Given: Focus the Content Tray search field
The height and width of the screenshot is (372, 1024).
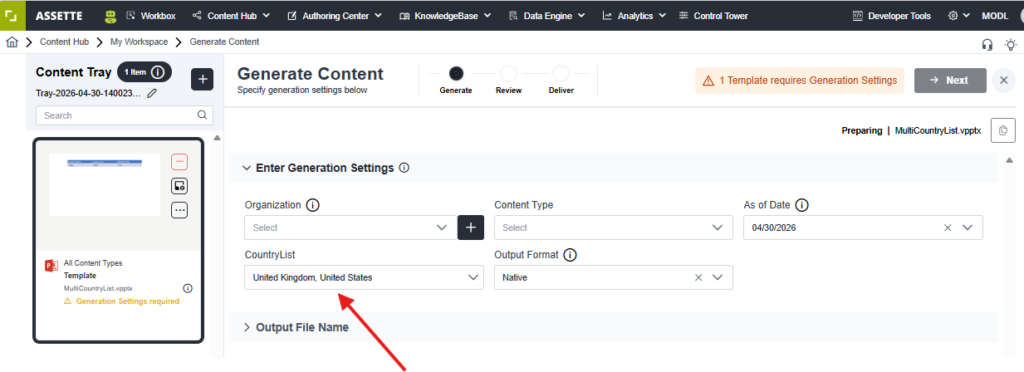Looking at the screenshot, I should tap(124, 116).
